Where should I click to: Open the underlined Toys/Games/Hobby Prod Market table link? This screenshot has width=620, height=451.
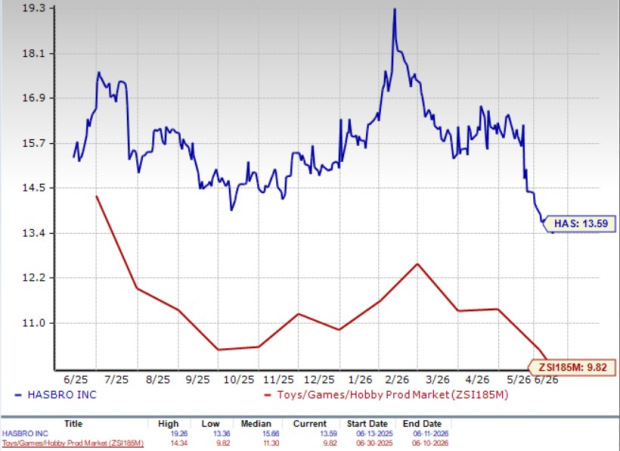(73, 443)
